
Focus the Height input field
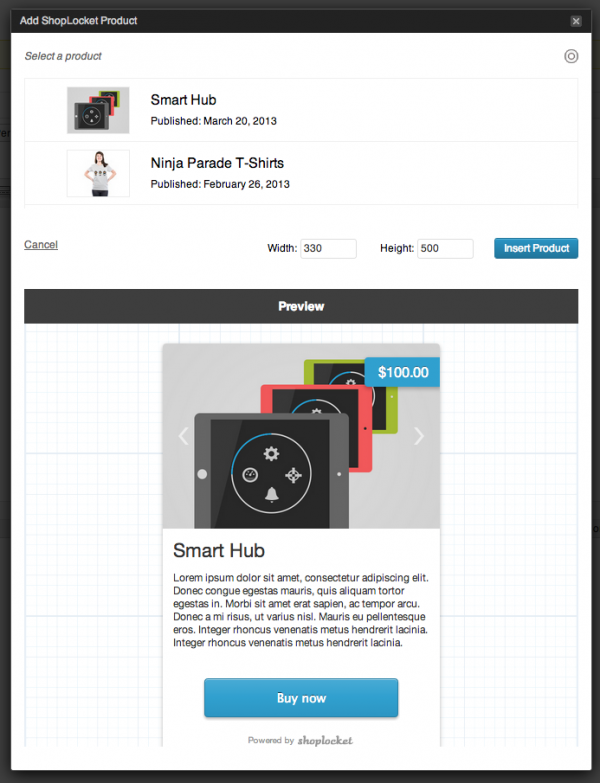point(445,249)
